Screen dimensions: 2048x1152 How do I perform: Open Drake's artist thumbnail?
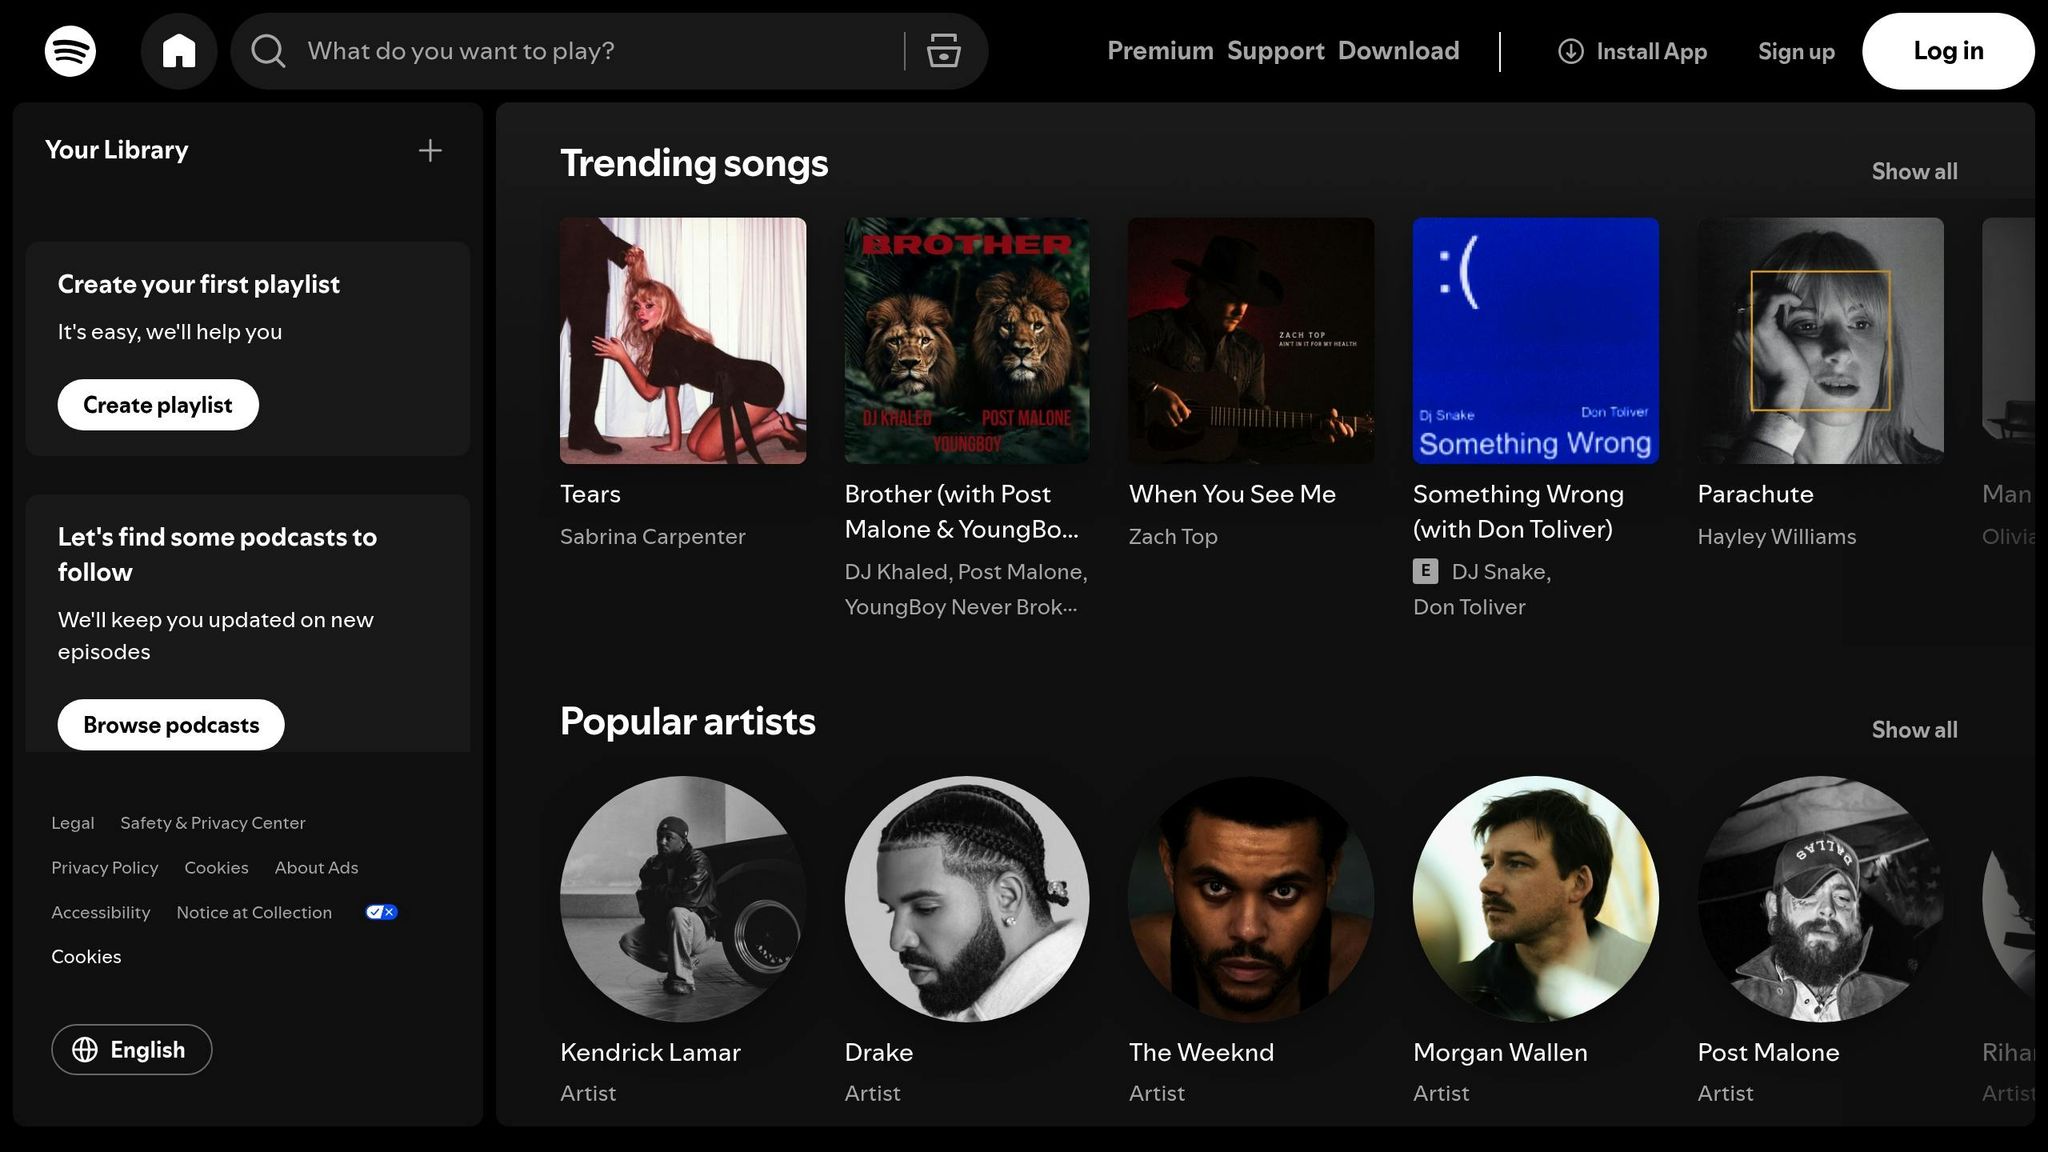[x=966, y=899]
